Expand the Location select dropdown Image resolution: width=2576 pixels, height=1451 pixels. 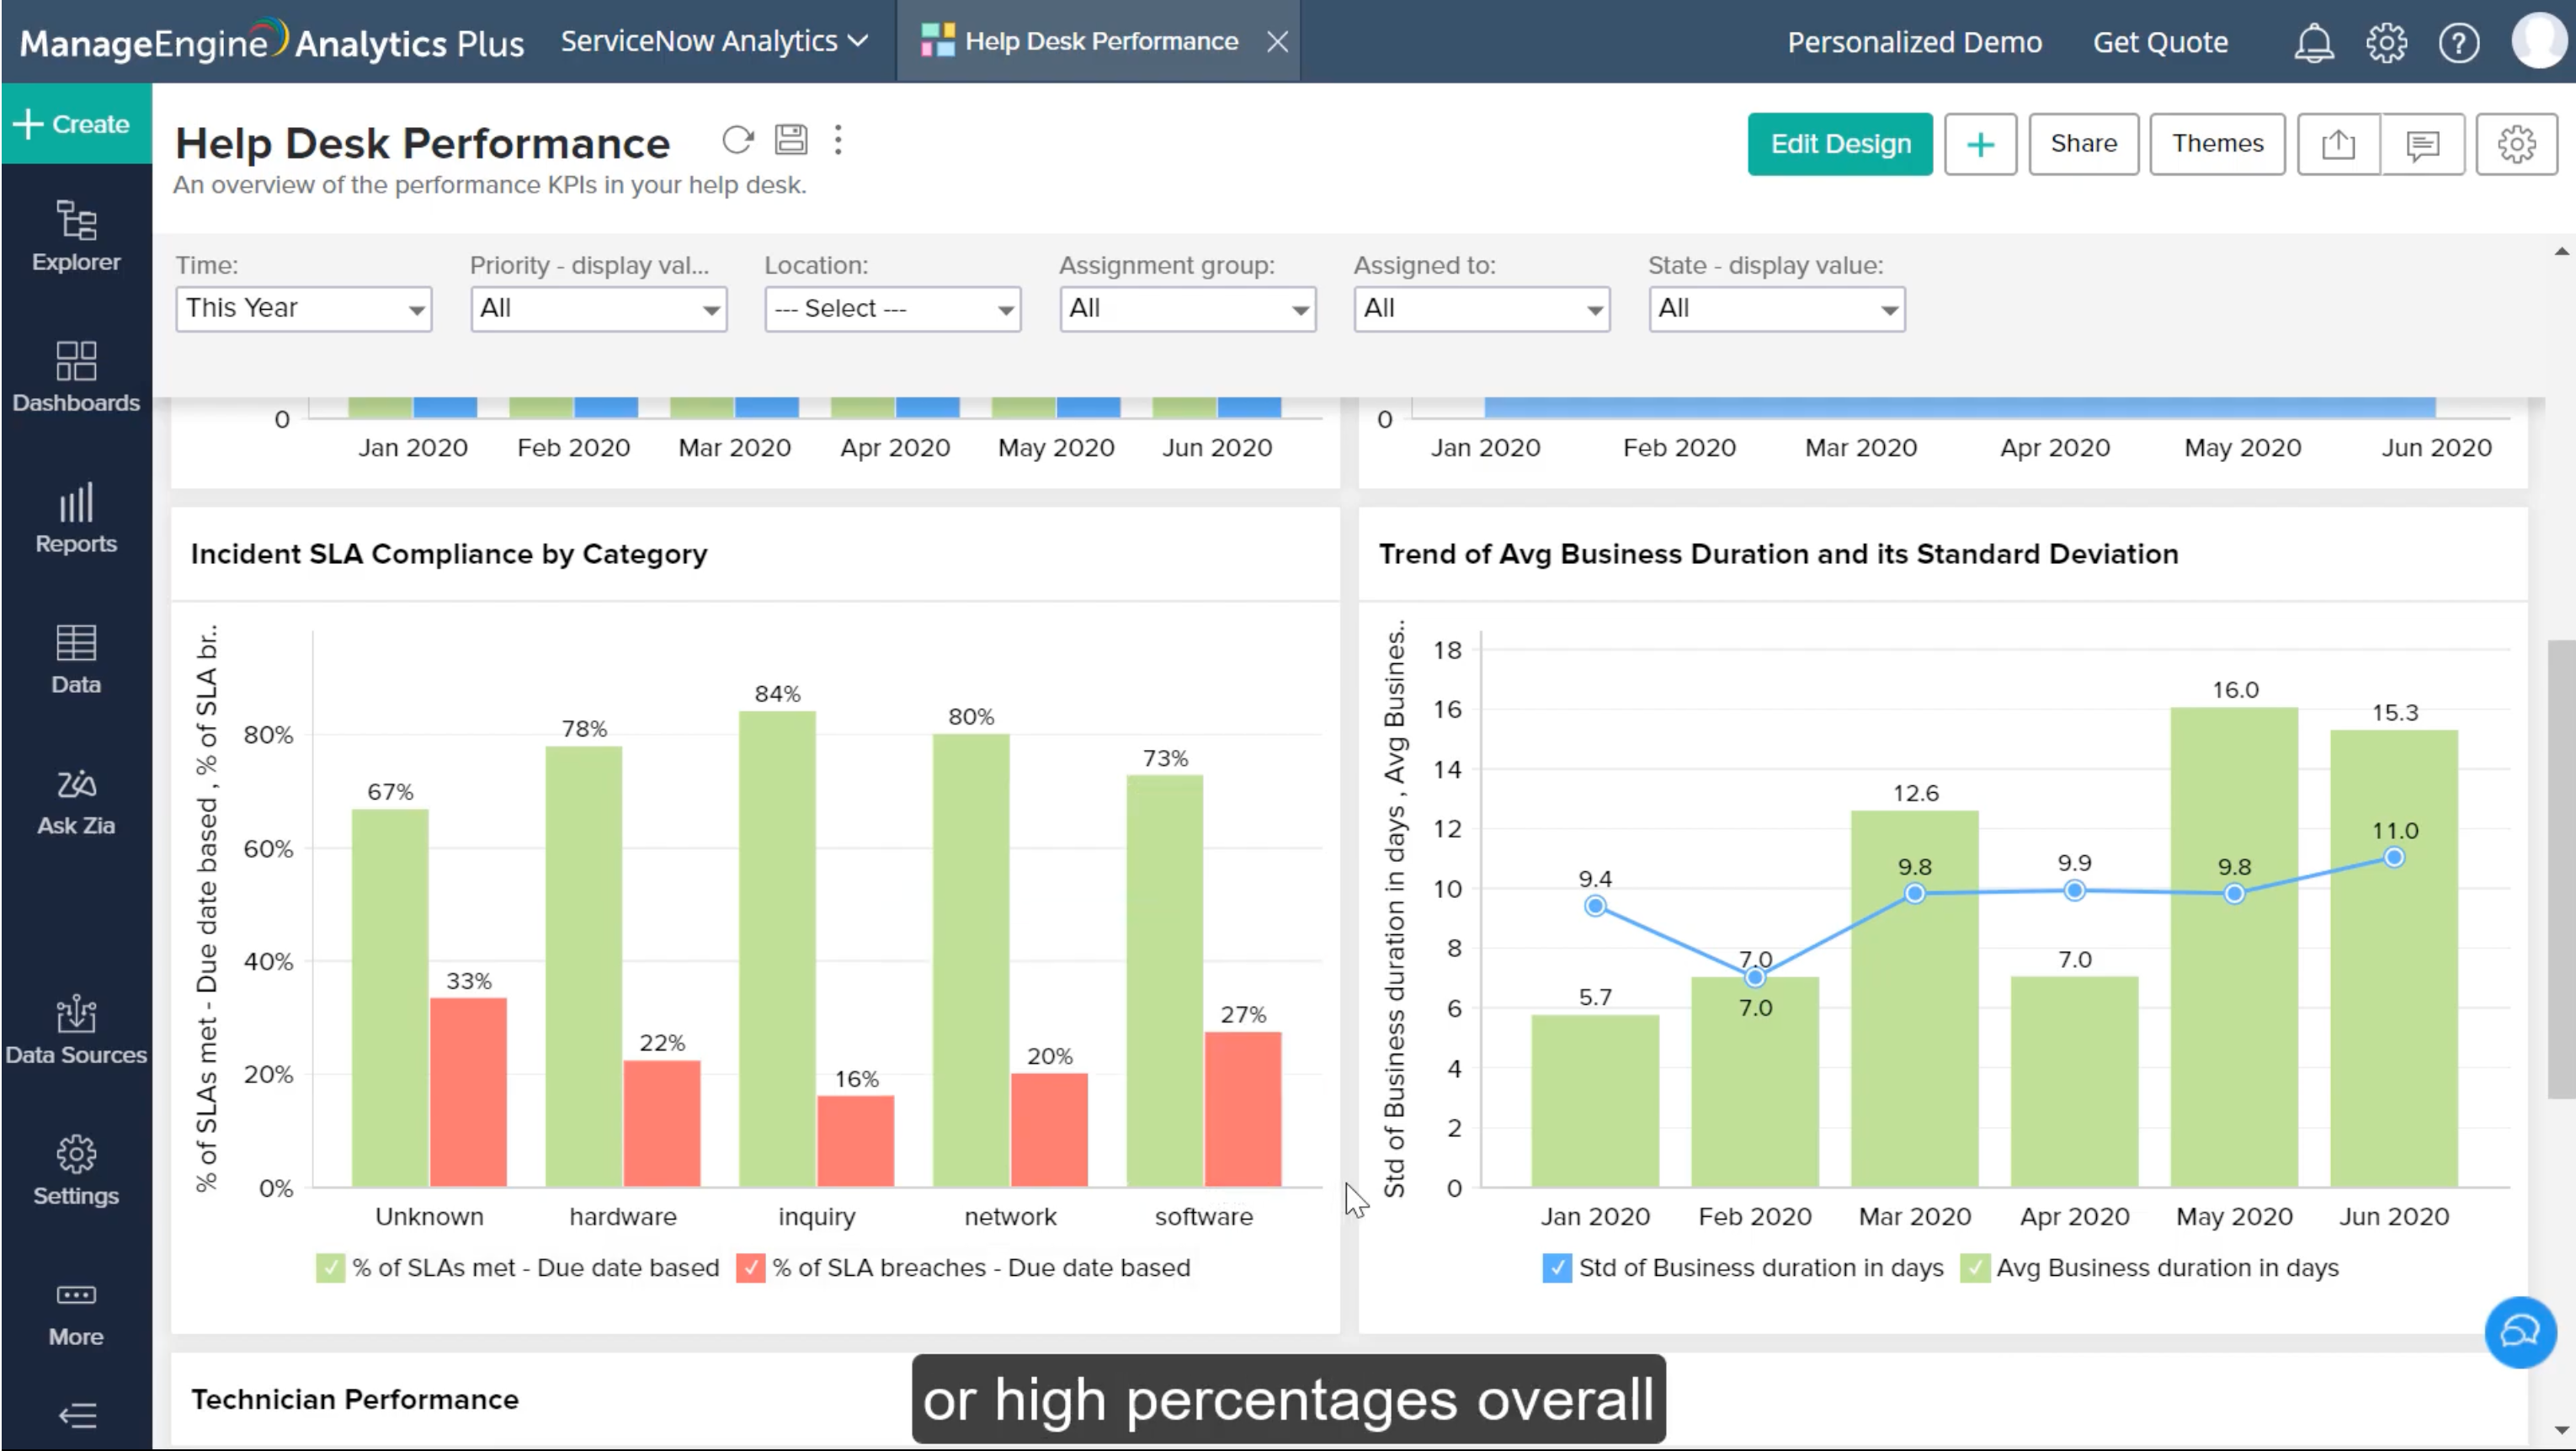point(892,309)
